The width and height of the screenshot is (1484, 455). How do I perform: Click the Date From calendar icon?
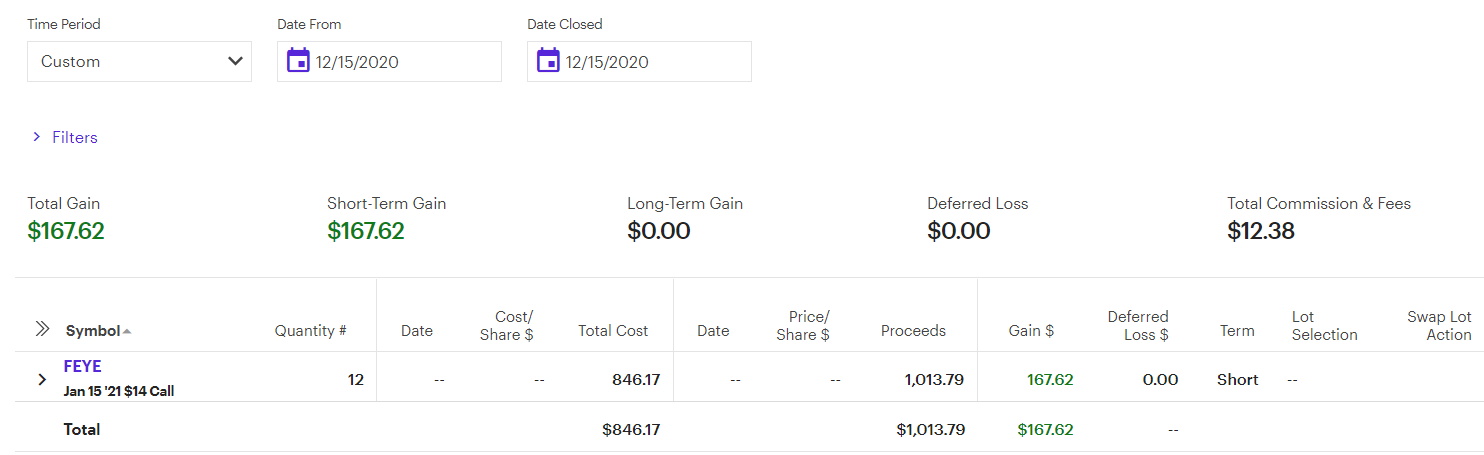298,62
